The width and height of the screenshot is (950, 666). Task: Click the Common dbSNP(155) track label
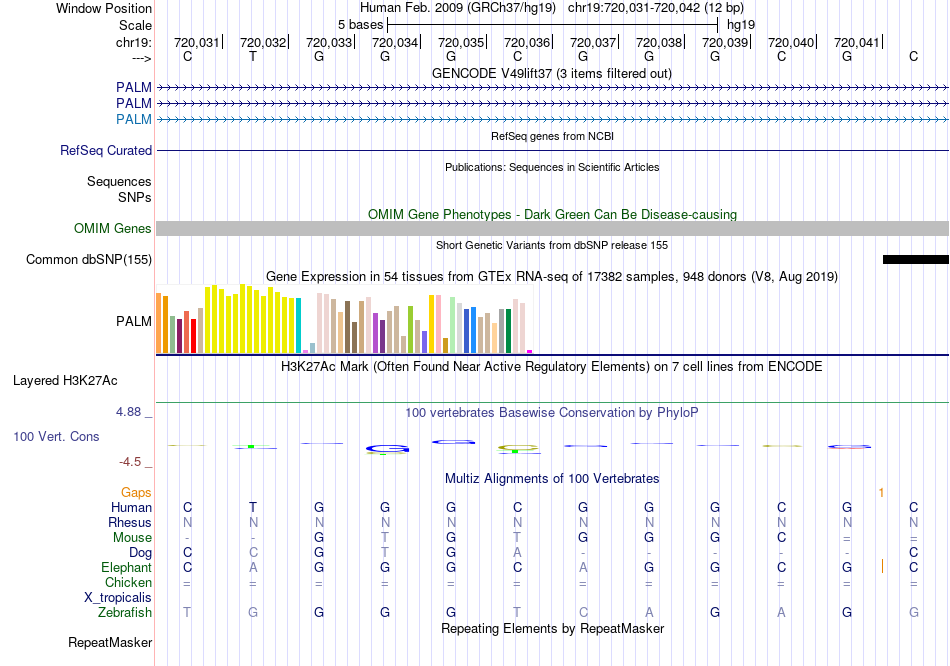click(89, 259)
